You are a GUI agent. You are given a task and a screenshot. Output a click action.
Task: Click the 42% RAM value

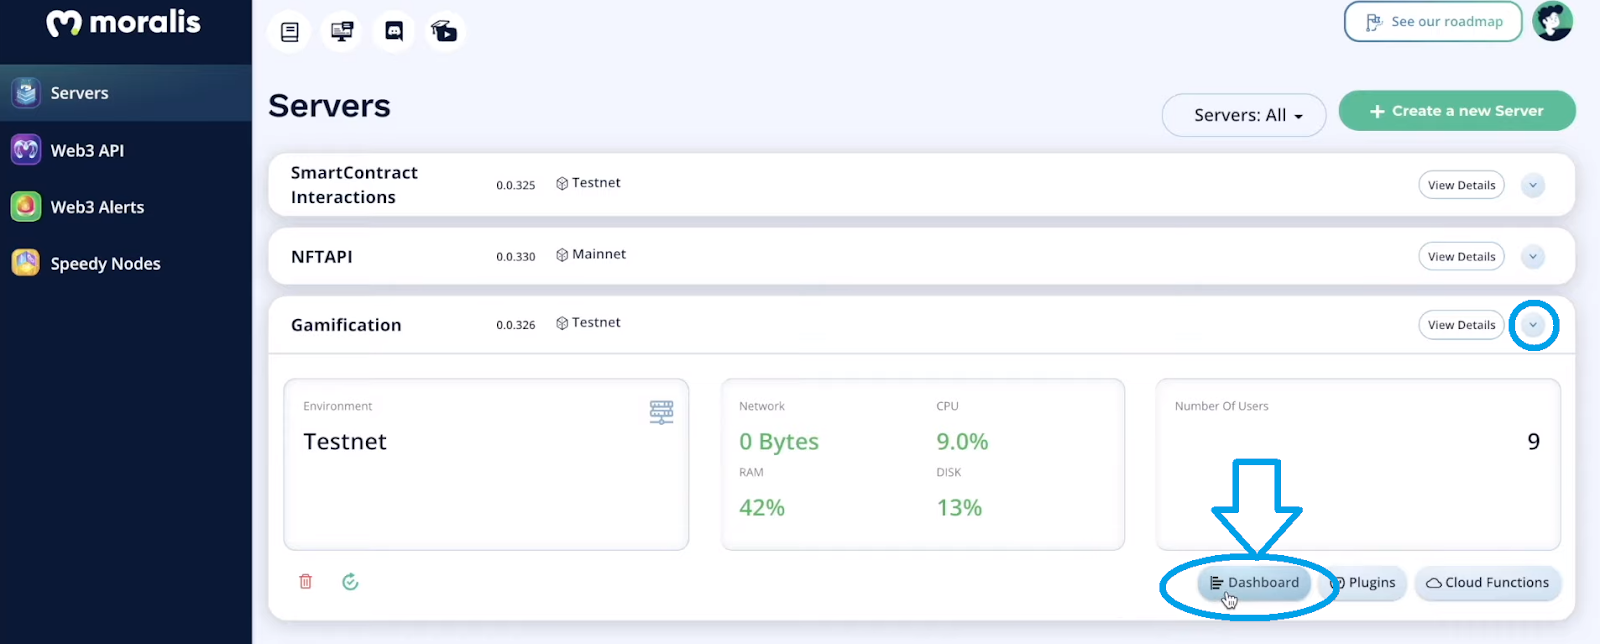[x=762, y=508]
